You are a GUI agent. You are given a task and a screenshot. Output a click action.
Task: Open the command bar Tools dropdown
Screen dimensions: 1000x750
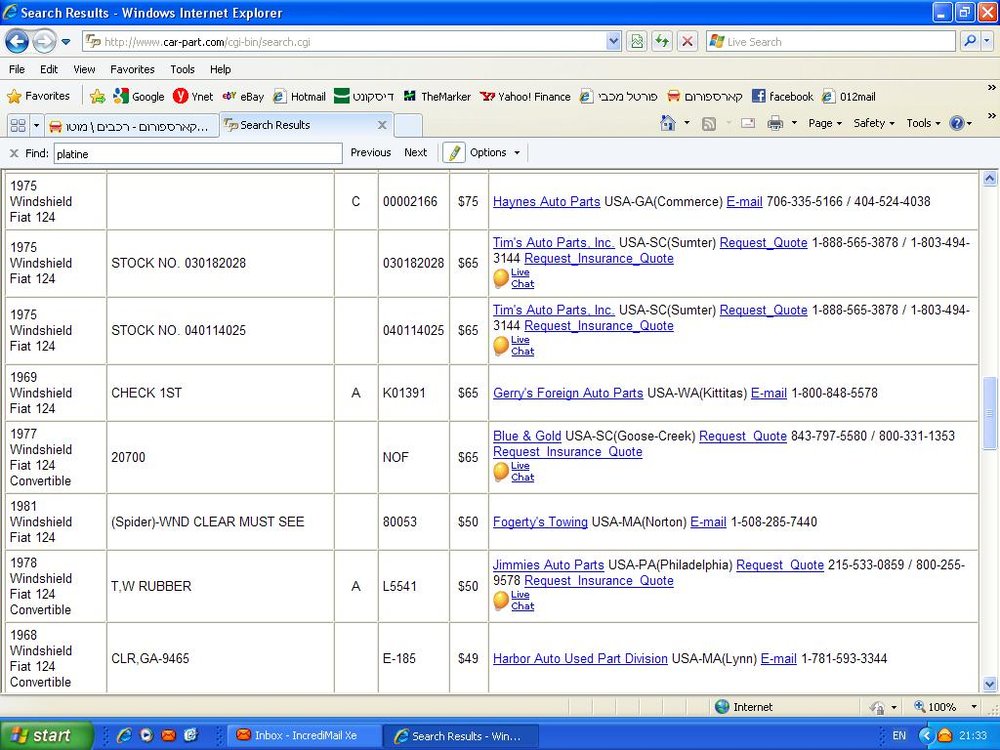[923, 123]
